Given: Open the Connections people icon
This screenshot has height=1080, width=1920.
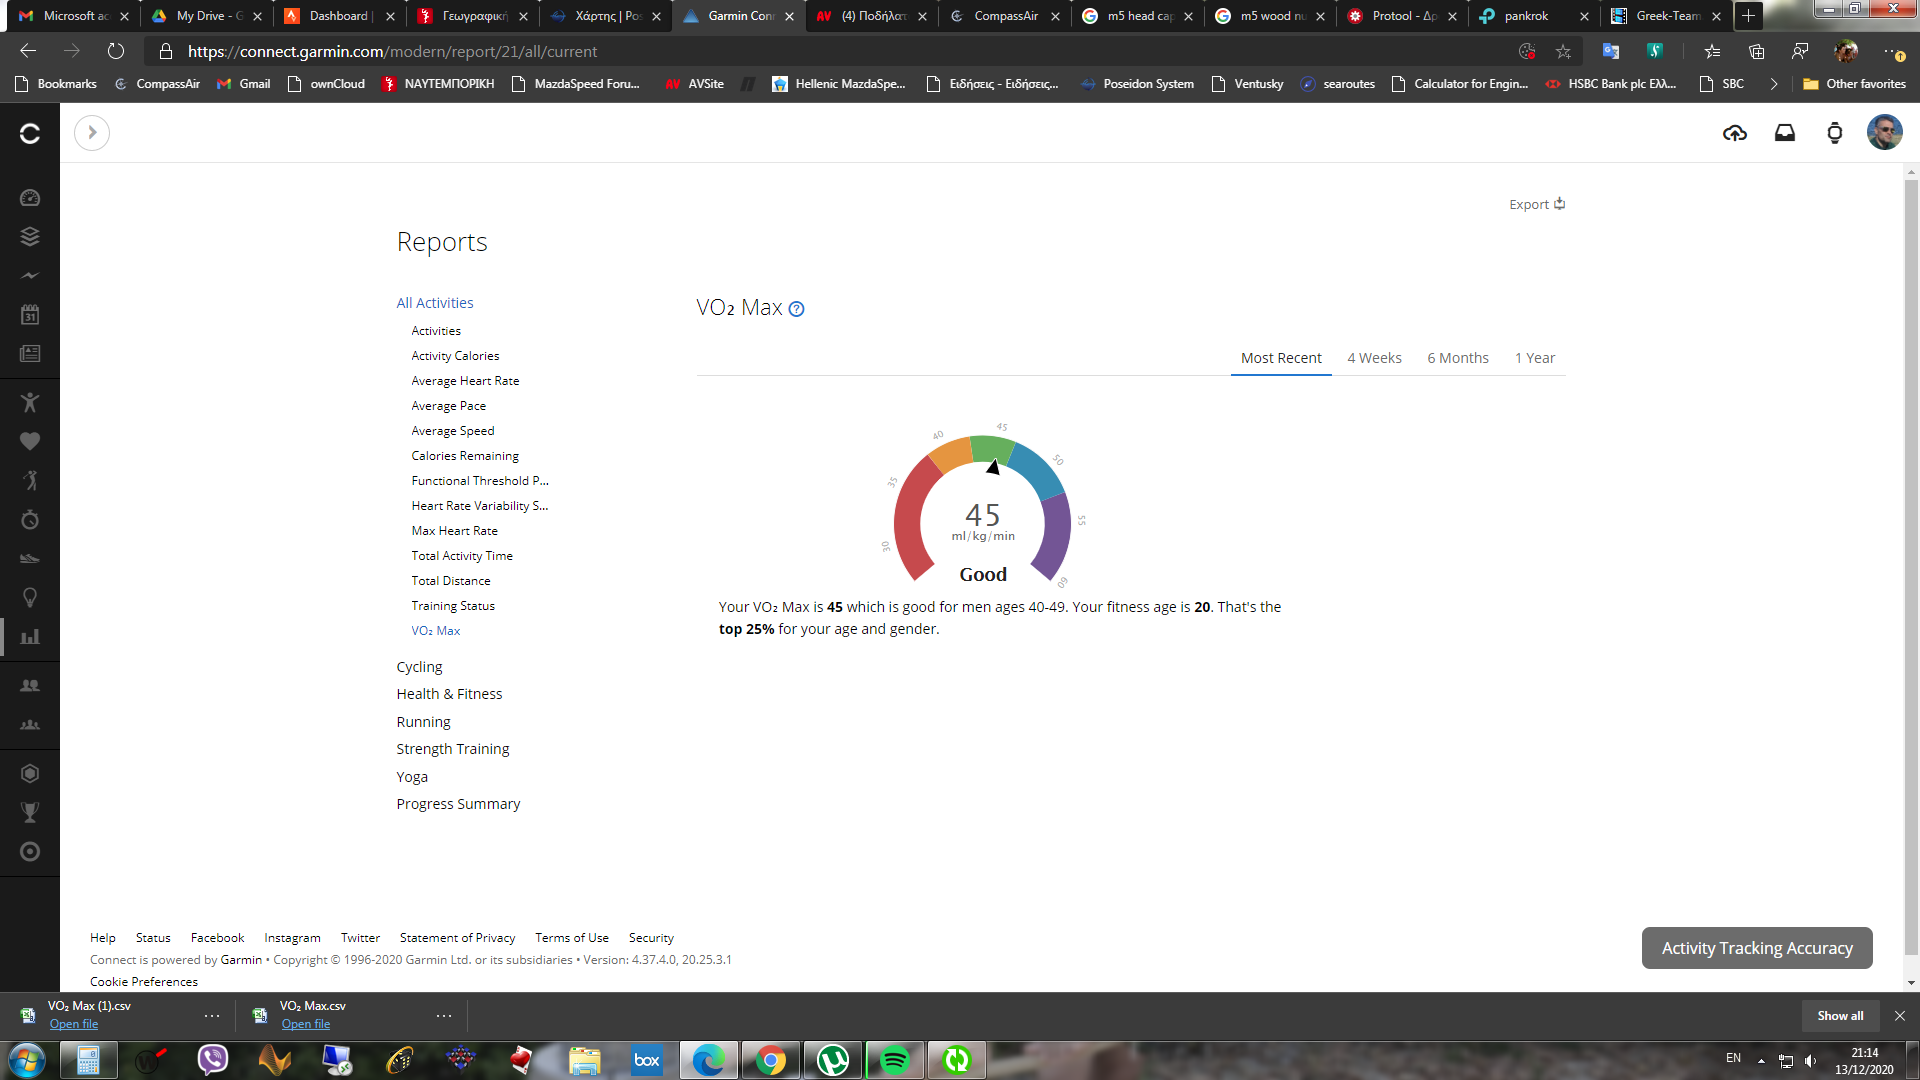Looking at the screenshot, I should click(30, 685).
